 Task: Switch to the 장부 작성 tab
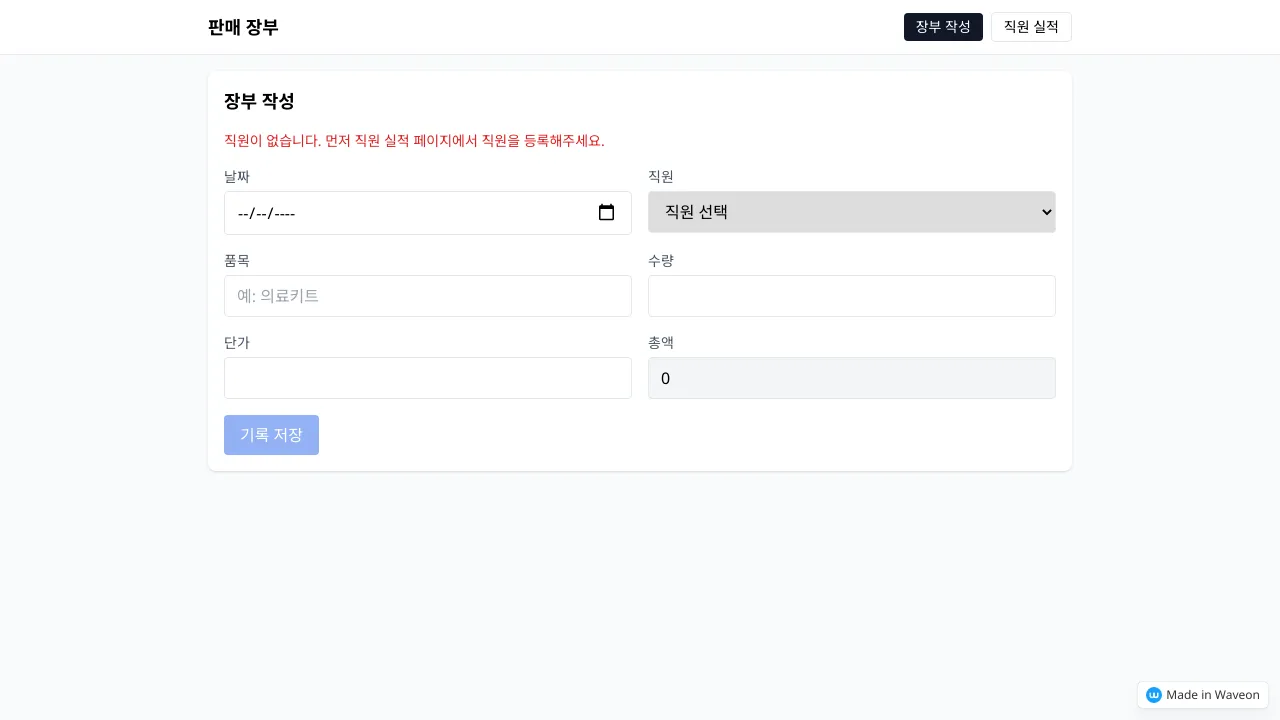[943, 27]
